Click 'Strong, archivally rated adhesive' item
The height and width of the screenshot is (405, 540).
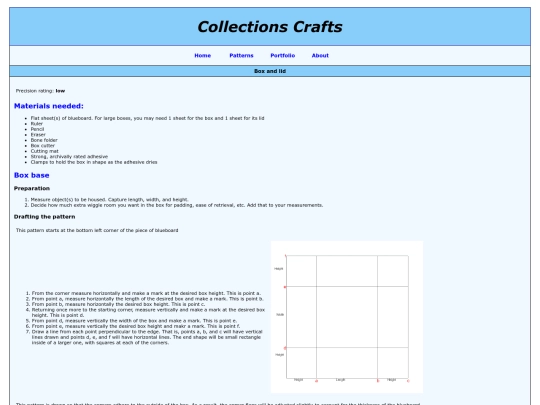(x=69, y=157)
